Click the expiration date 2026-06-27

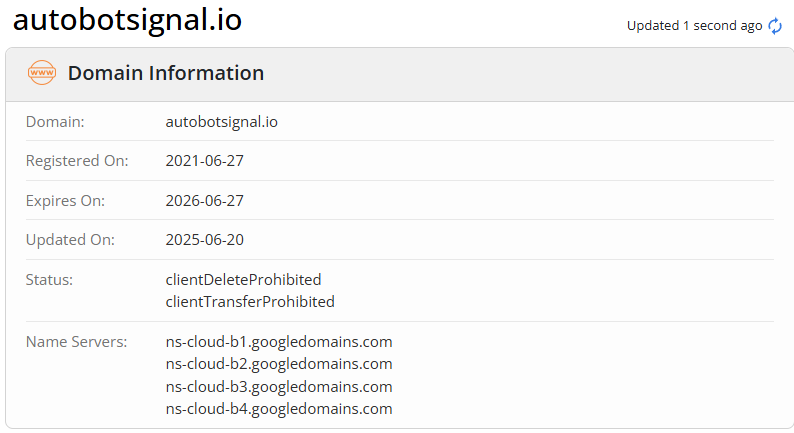(204, 201)
